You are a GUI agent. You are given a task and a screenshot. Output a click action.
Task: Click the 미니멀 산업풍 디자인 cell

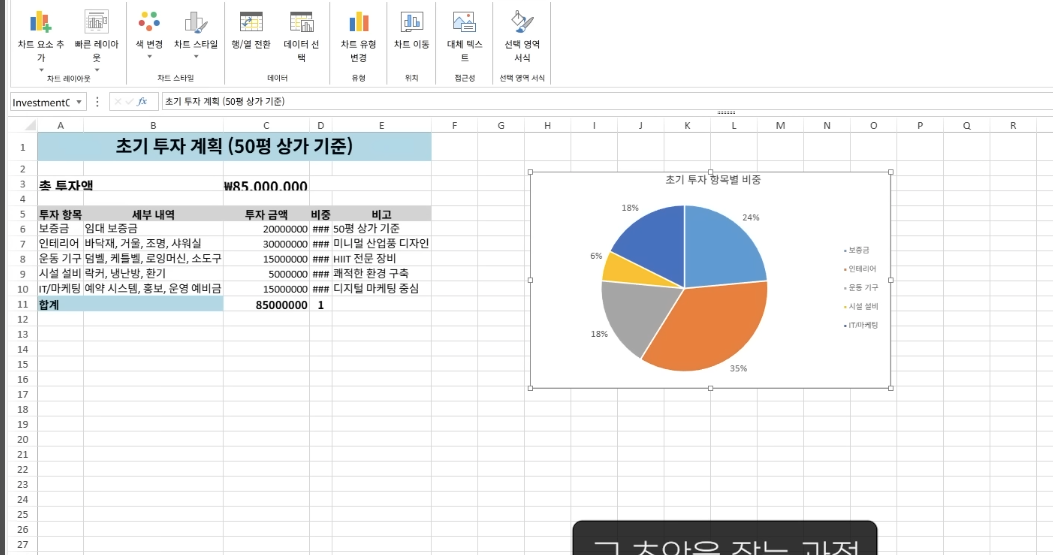(x=381, y=243)
